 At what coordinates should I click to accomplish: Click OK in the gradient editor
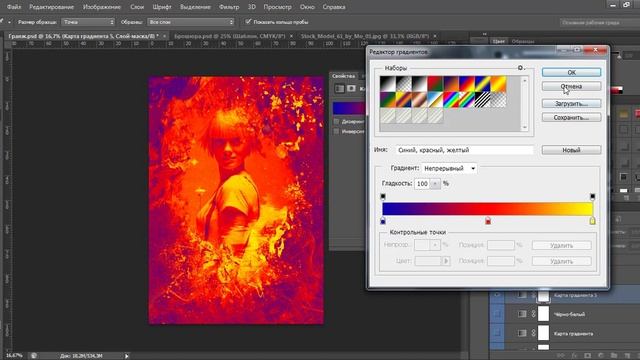point(571,72)
